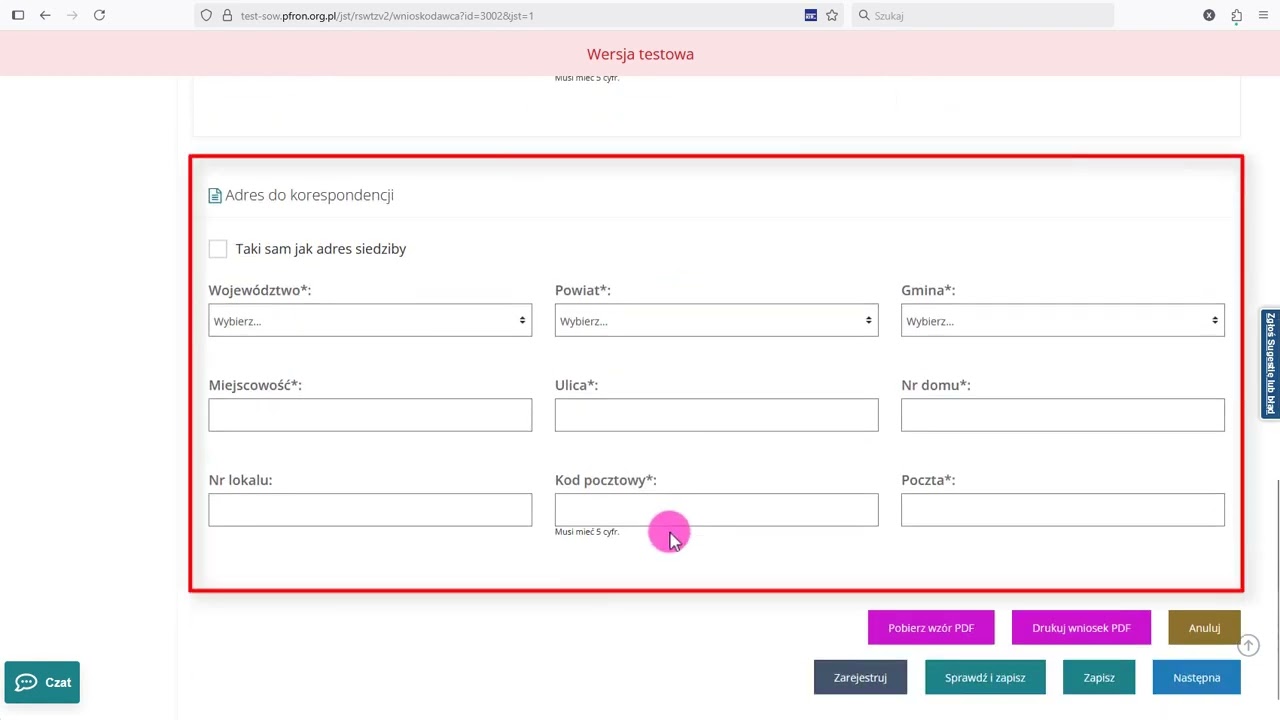Open the Powiat select list
The height and width of the screenshot is (720, 1280).
[x=716, y=321]
